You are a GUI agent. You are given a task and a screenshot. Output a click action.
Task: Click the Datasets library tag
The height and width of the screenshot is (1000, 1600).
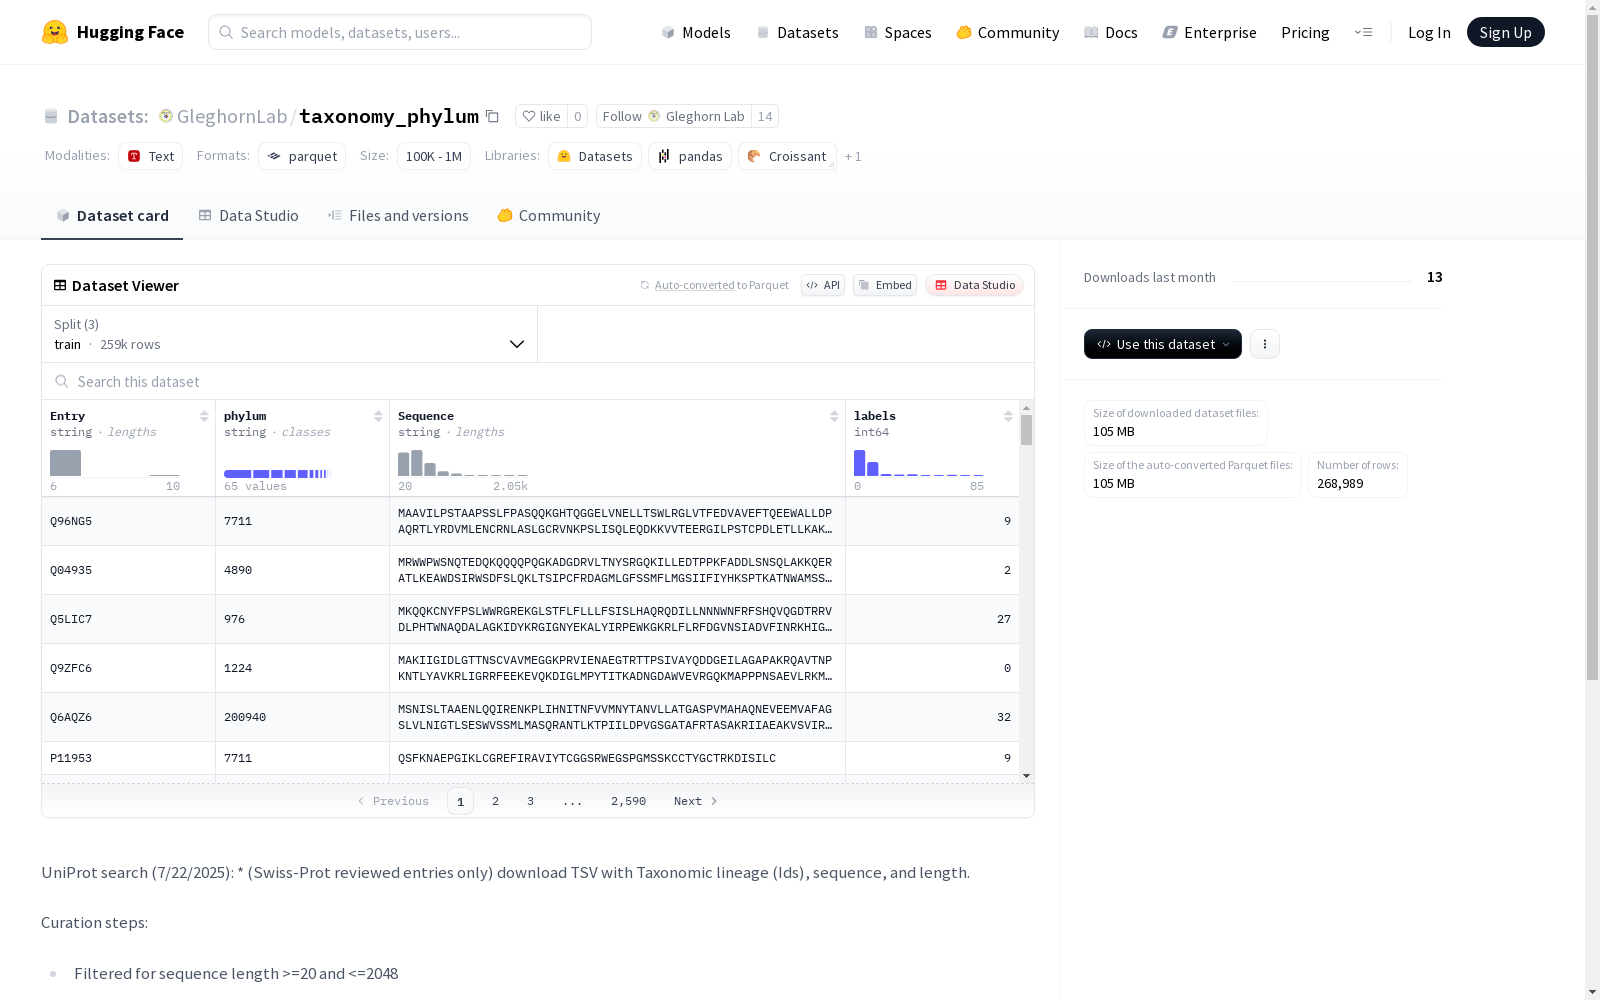tap(595, 156)
